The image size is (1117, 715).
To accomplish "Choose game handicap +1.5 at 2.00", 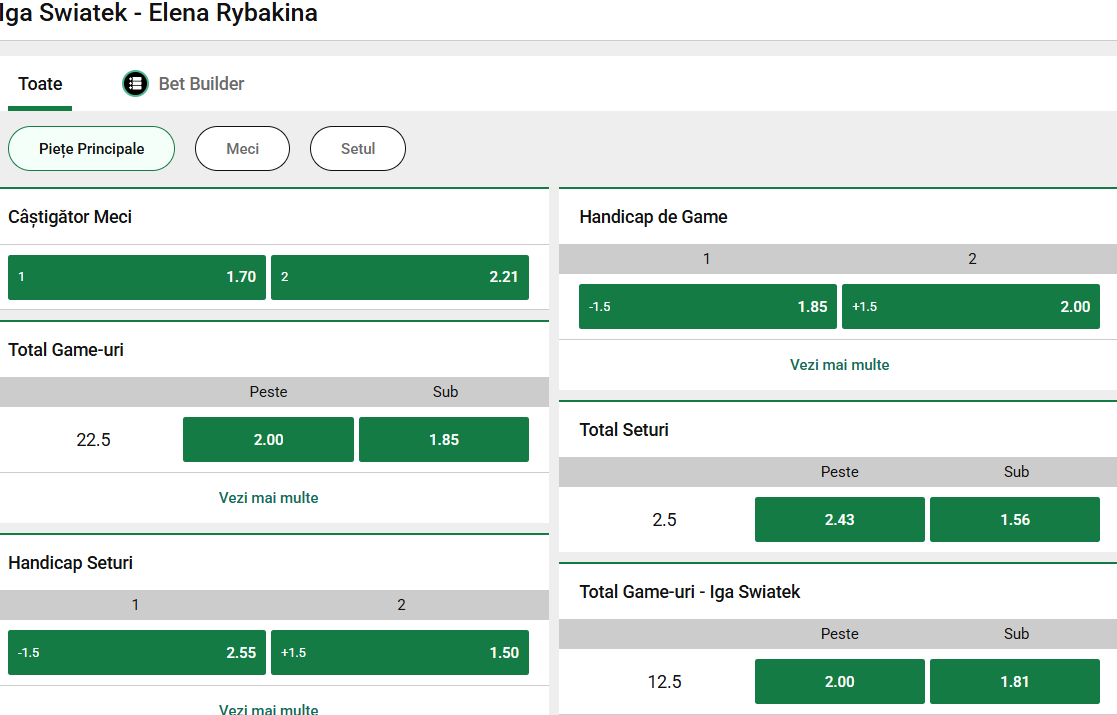I will tap(971, 307).
